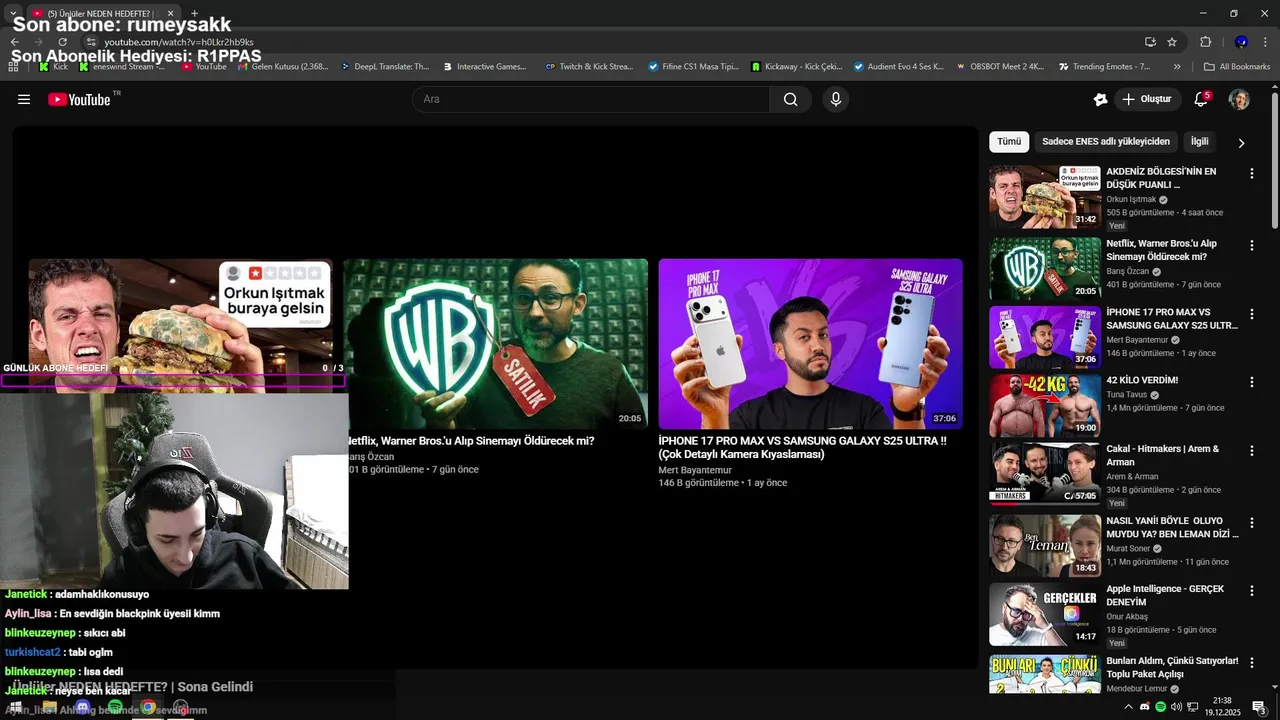The image size is (1280, 720).
Task: Click the magnifier search button
Action: 790,99
